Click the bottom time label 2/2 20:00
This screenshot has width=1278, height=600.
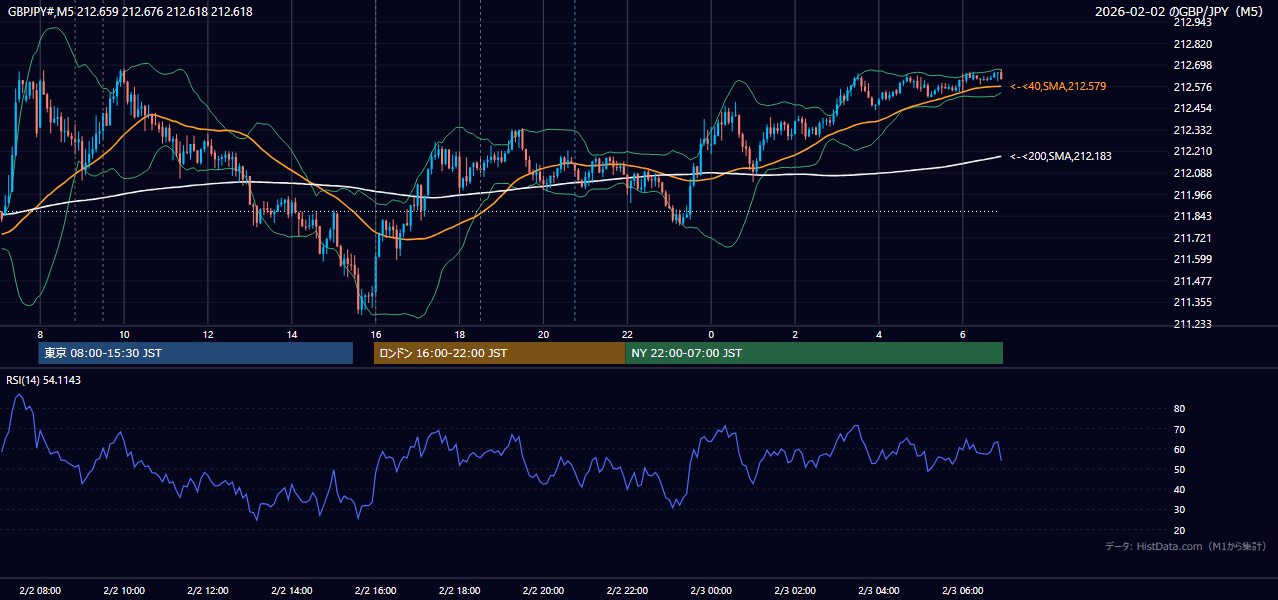544,590
